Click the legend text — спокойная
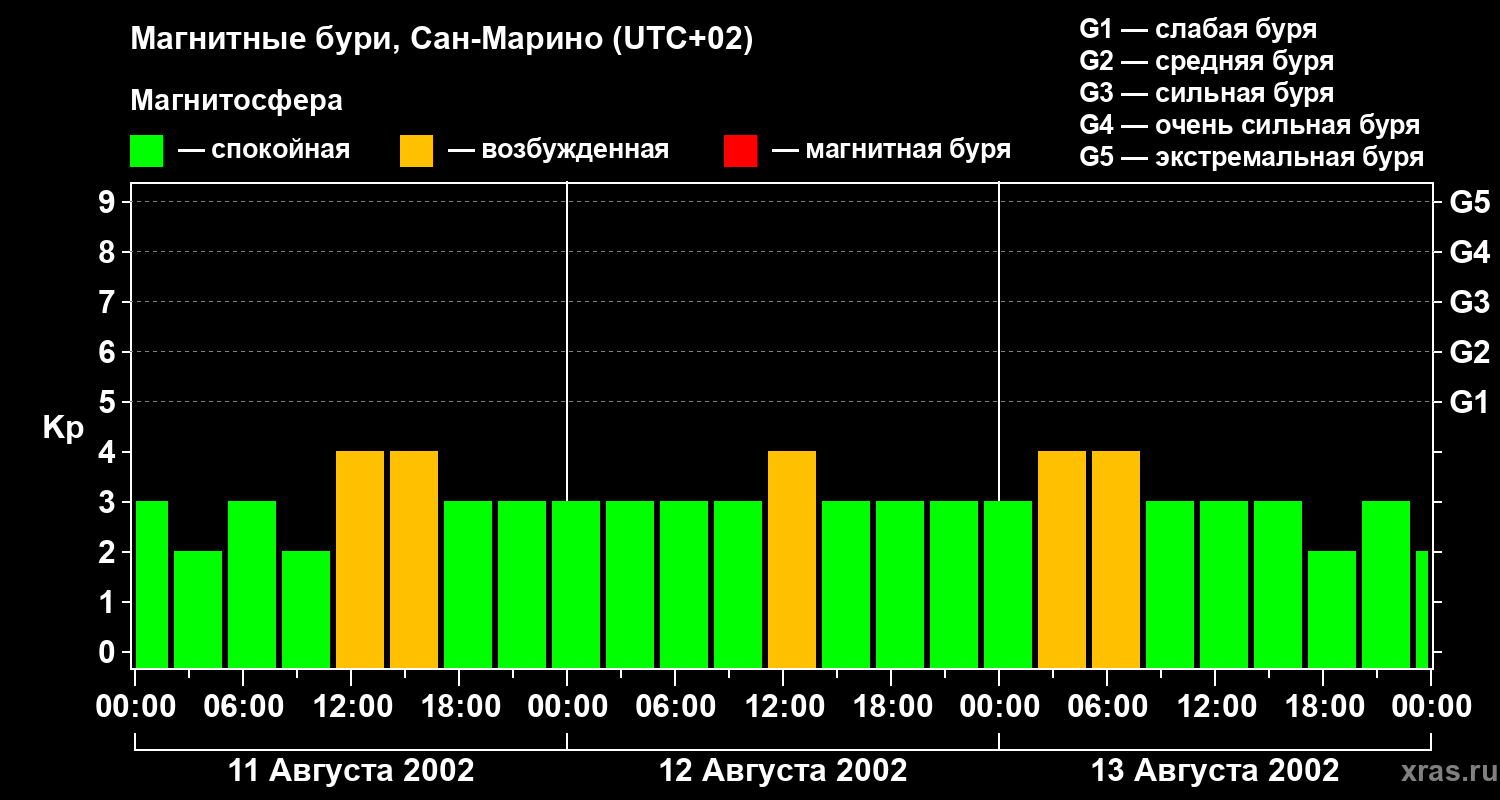Image resolution: width=1500 pixels, height=800 pixels. point(264,151)
